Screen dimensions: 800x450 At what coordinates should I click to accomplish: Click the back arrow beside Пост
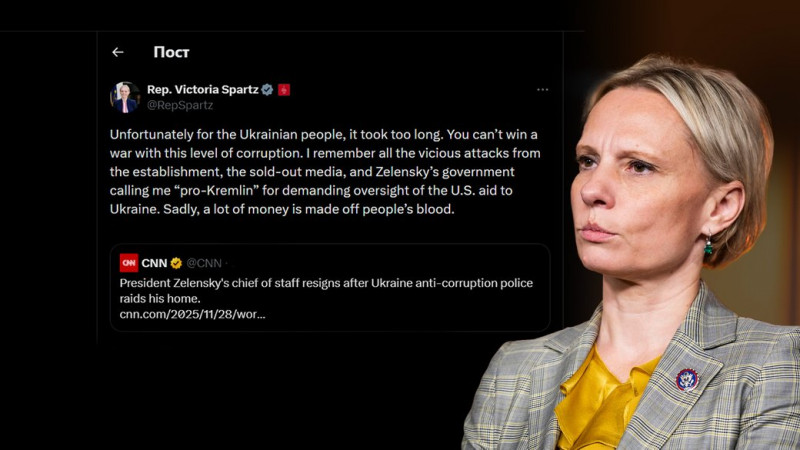[118, 52]
